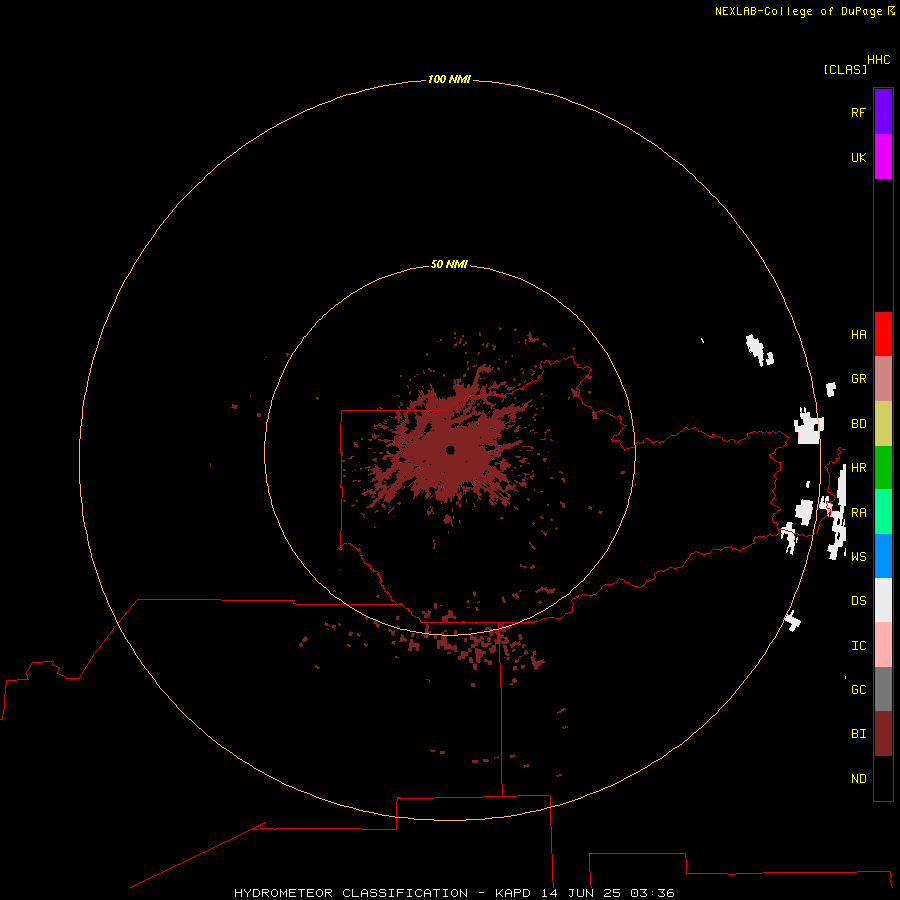Viewport: 900px width, 900px height.
Task: Click the DS white legend swatch
Action: tap(883, 600)
